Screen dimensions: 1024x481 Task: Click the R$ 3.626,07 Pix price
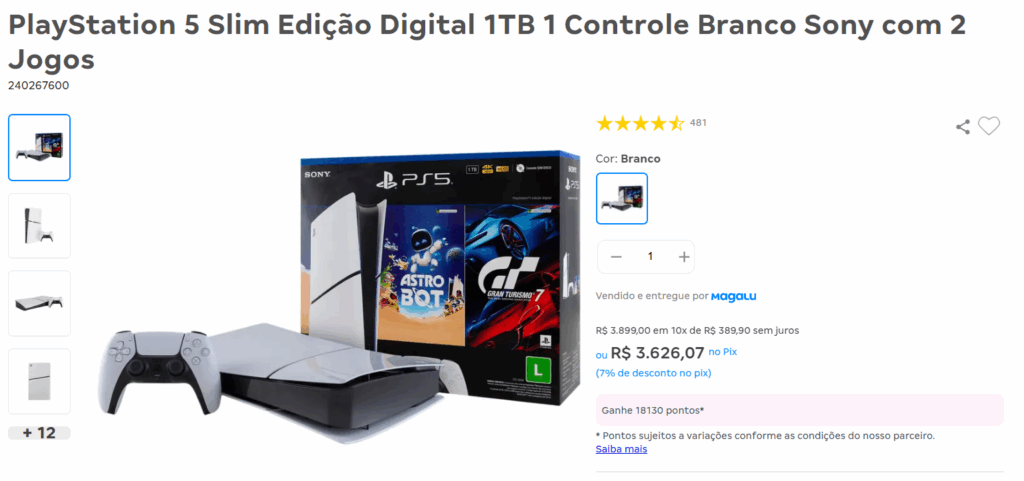658,353
